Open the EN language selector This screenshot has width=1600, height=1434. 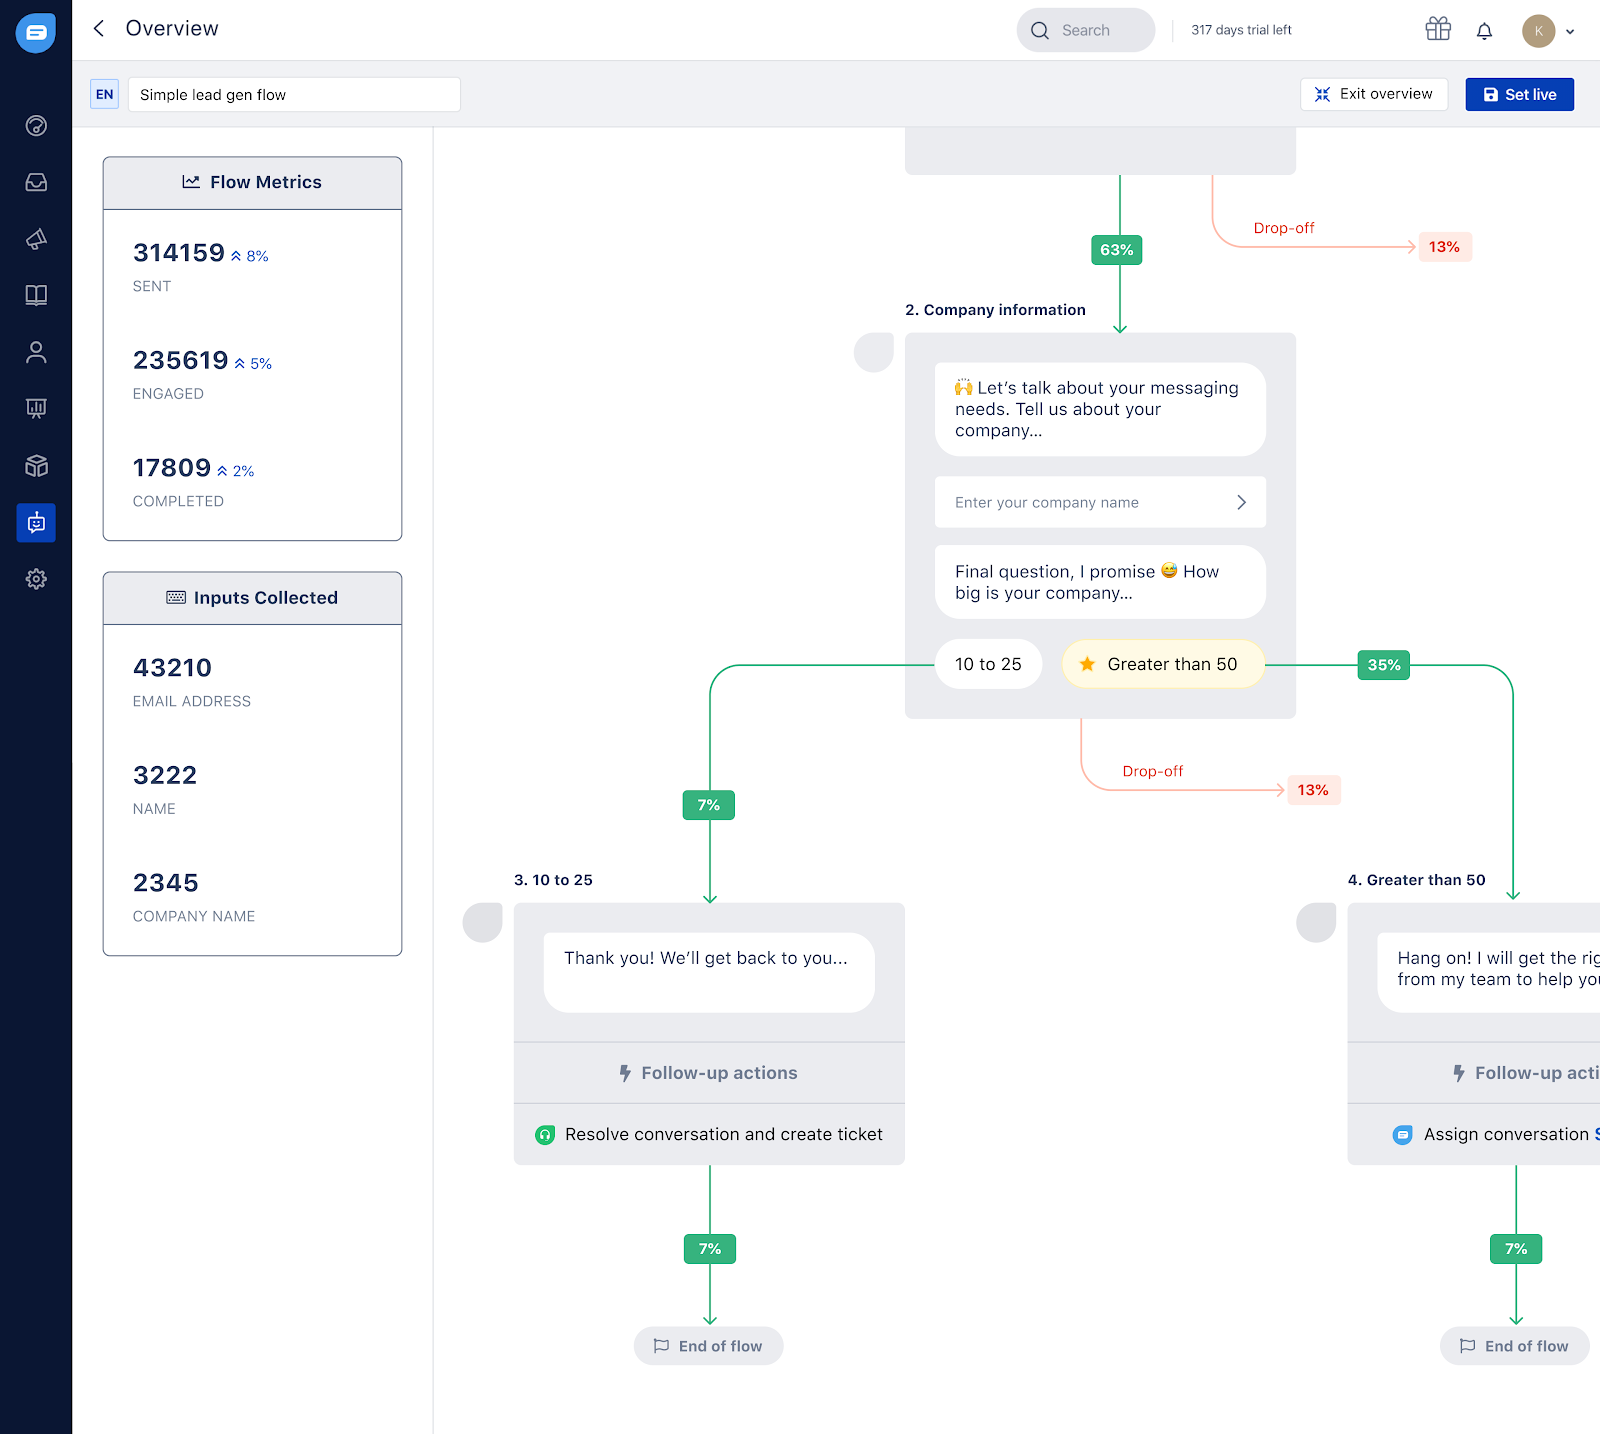(x=104, y=94)
